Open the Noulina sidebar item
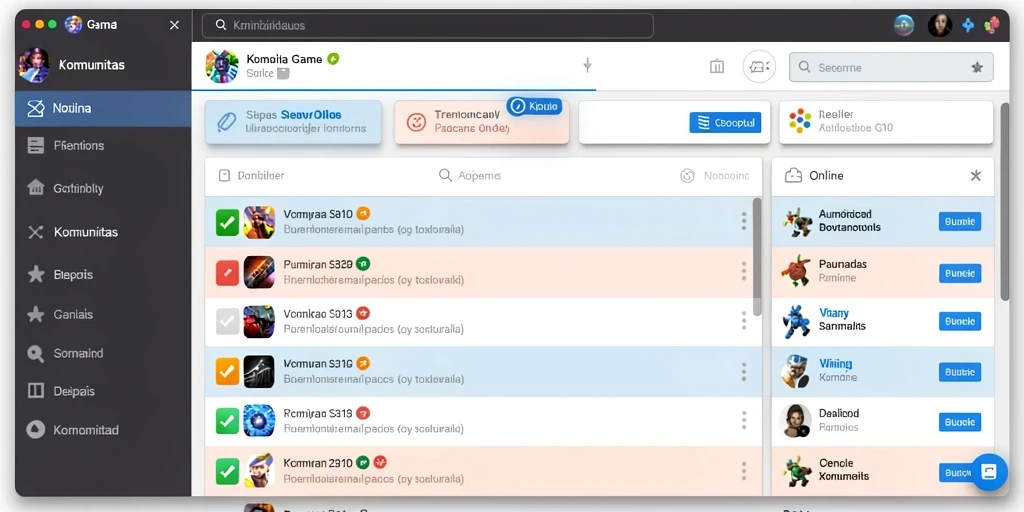Viewport: 1024px width, 512px height. 103,108
